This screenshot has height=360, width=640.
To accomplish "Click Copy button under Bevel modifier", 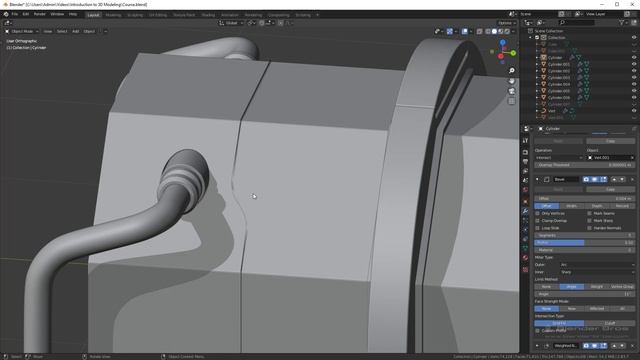I will (x=611, y=189).
